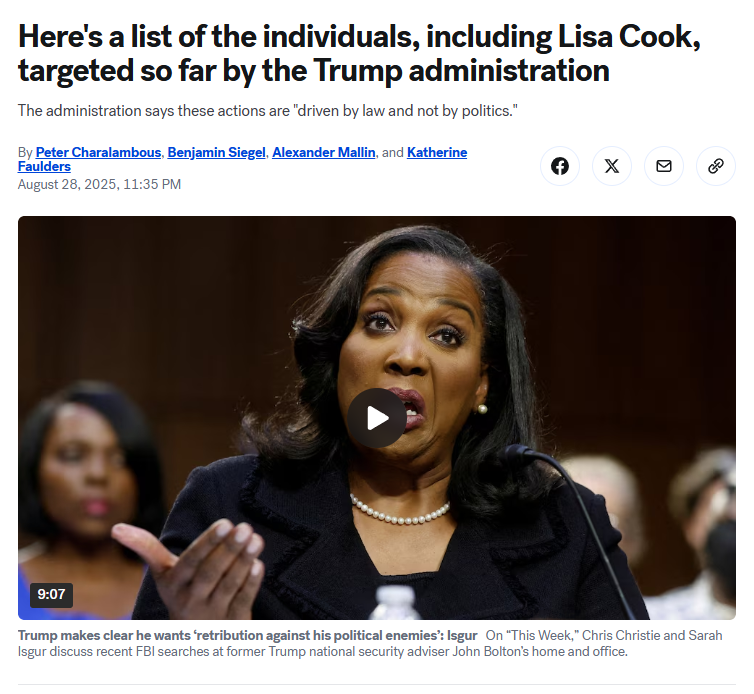The height and width of the screenshot is (694, 754).
Task: Click the "driven by law" subheadline text
Action: coord(267,111)
